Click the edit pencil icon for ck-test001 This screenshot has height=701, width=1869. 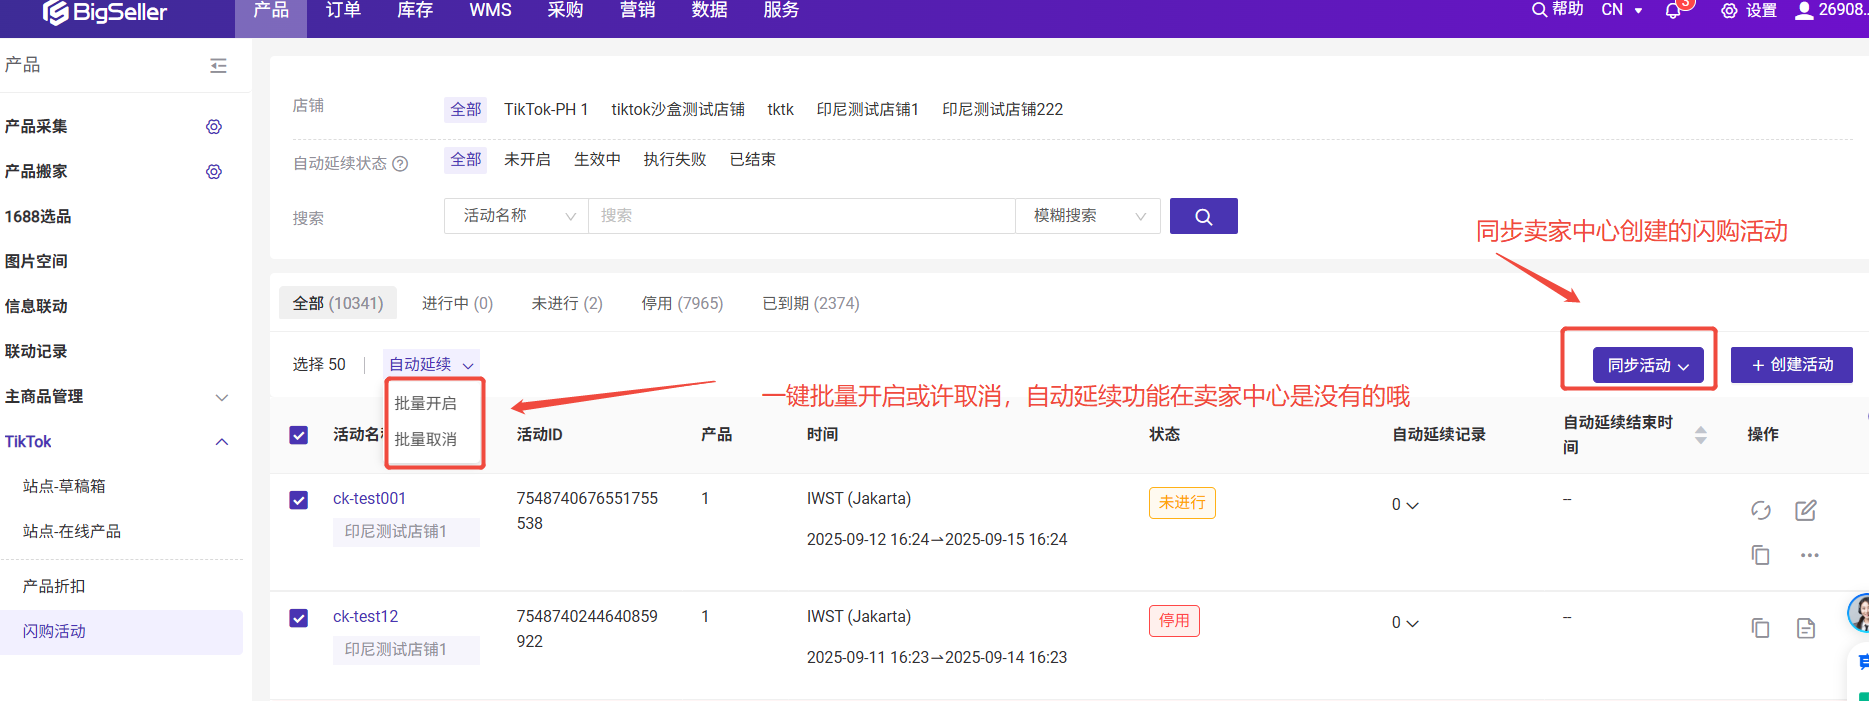point(1805,510)
